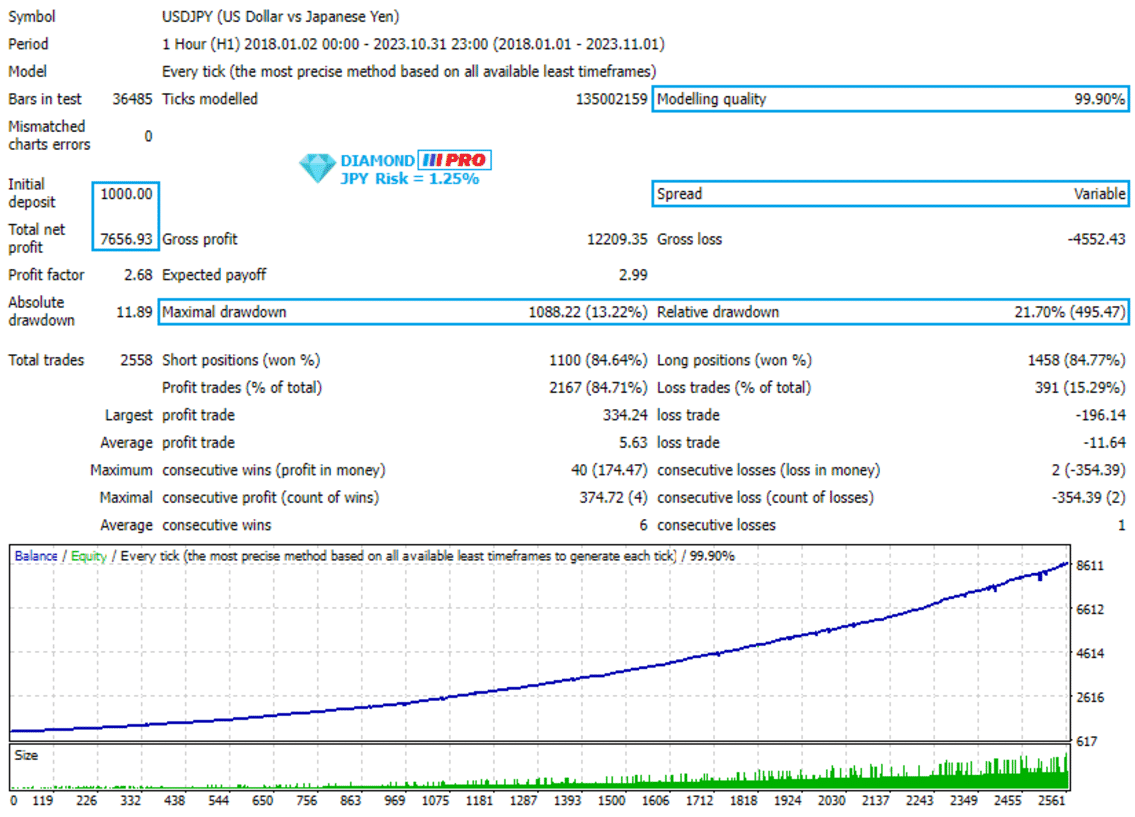Click the Spread 'Variable' value
The image size is (1135, 817).
1099,194
